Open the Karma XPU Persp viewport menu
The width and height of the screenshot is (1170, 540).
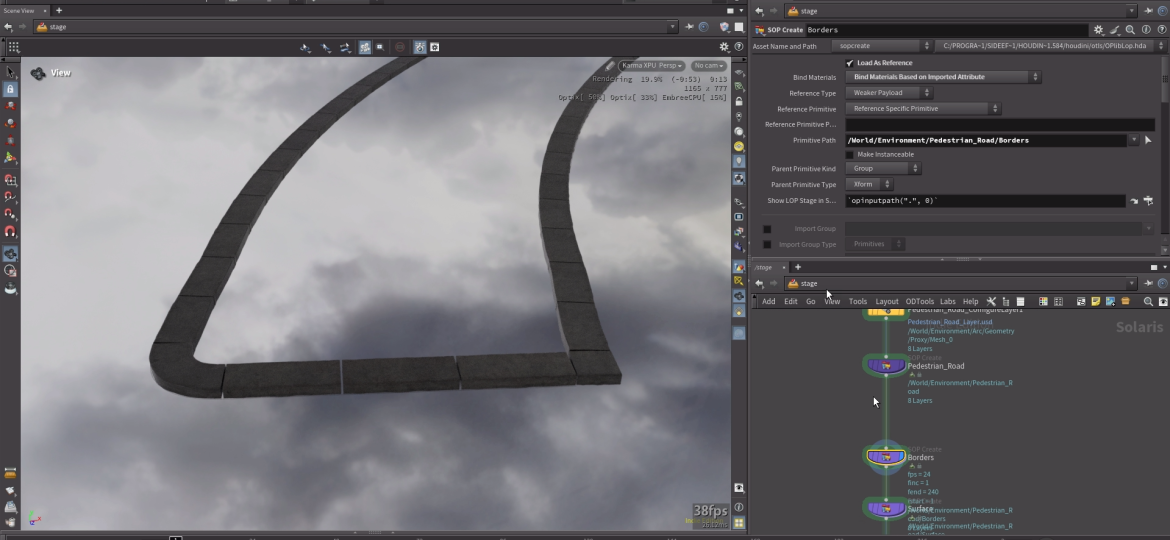coord(651,66)
